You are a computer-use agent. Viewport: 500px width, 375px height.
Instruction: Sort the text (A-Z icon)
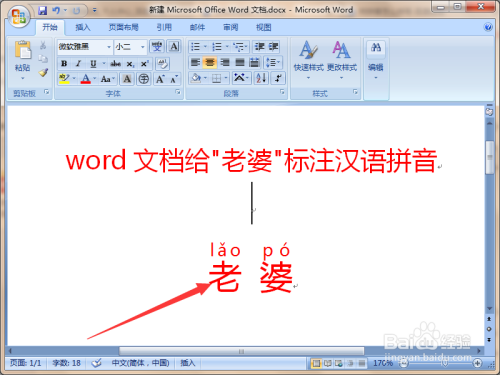pyautogui.click(x=261, y=78)
